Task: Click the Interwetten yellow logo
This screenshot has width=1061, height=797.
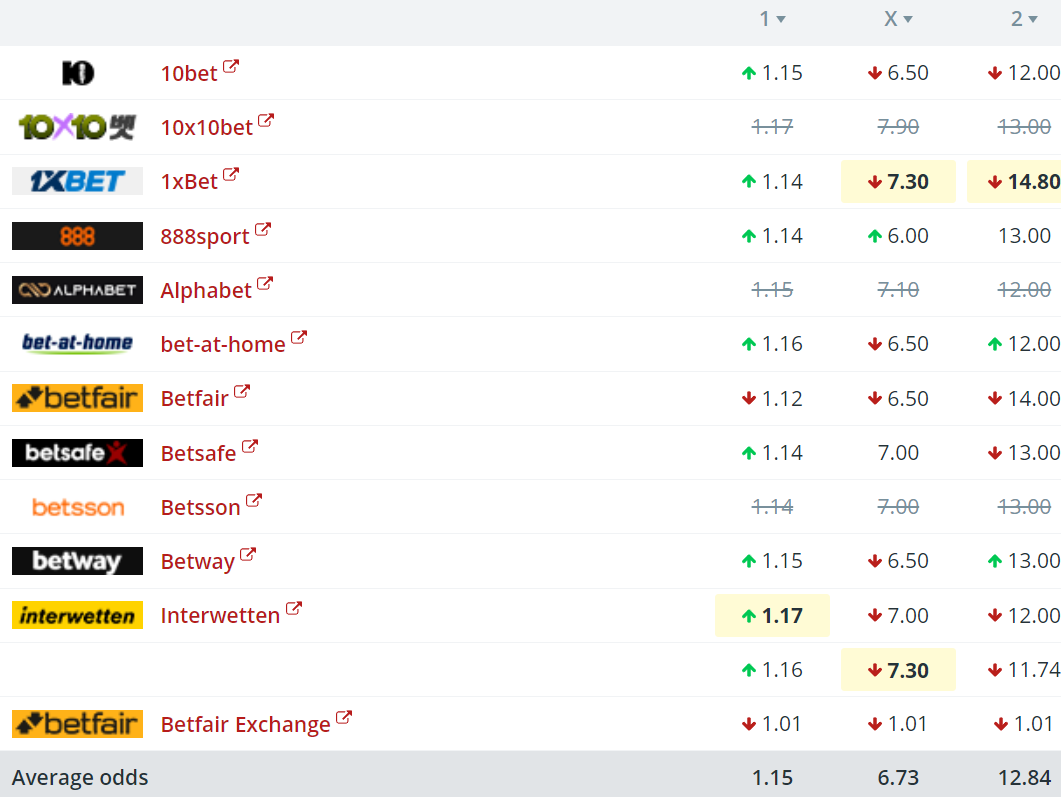Action: tap(77, 615)
